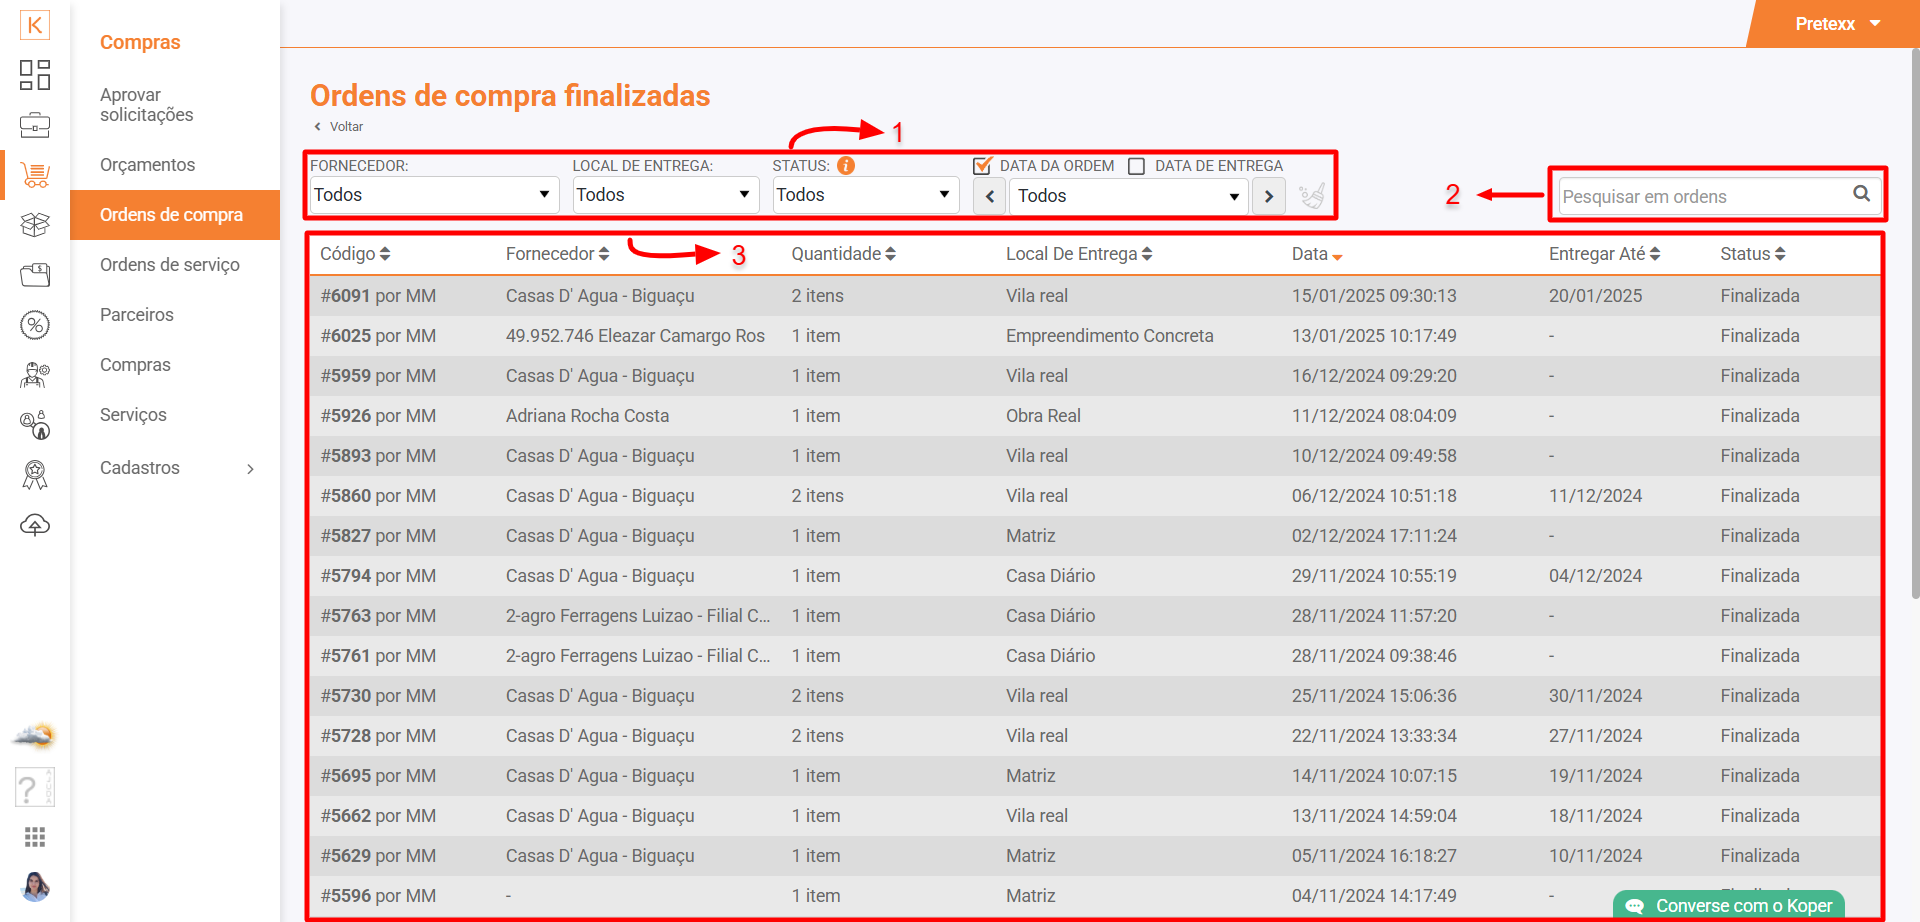Open the Local de Entrega dropdown

click(x=664, y=195)
